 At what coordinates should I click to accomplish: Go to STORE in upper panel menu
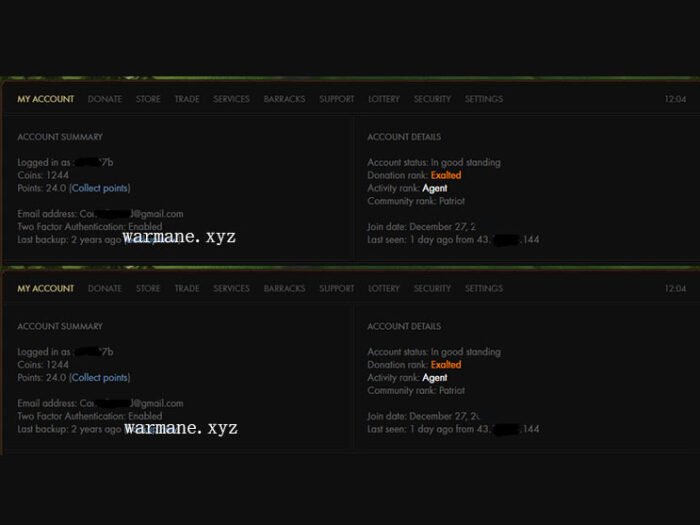pyautogui.click(x=148, y=99)
